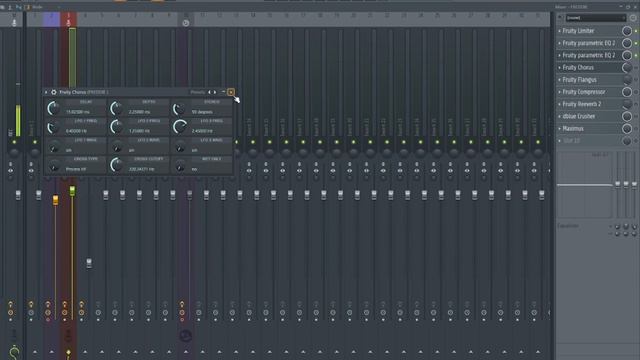The image size is (640, 360).
Task: Toggle the Fruity Limiter enable LED
Action: (636, 31)
